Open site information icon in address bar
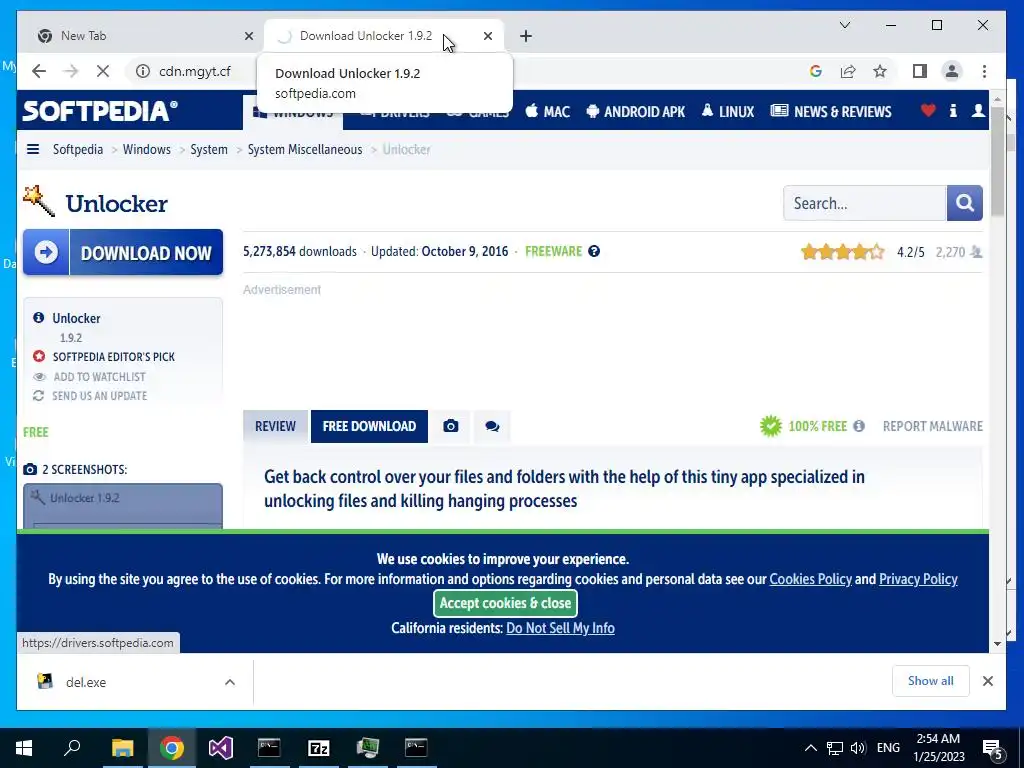Viewport: 1024px width, 768px height. click(142, 71)
